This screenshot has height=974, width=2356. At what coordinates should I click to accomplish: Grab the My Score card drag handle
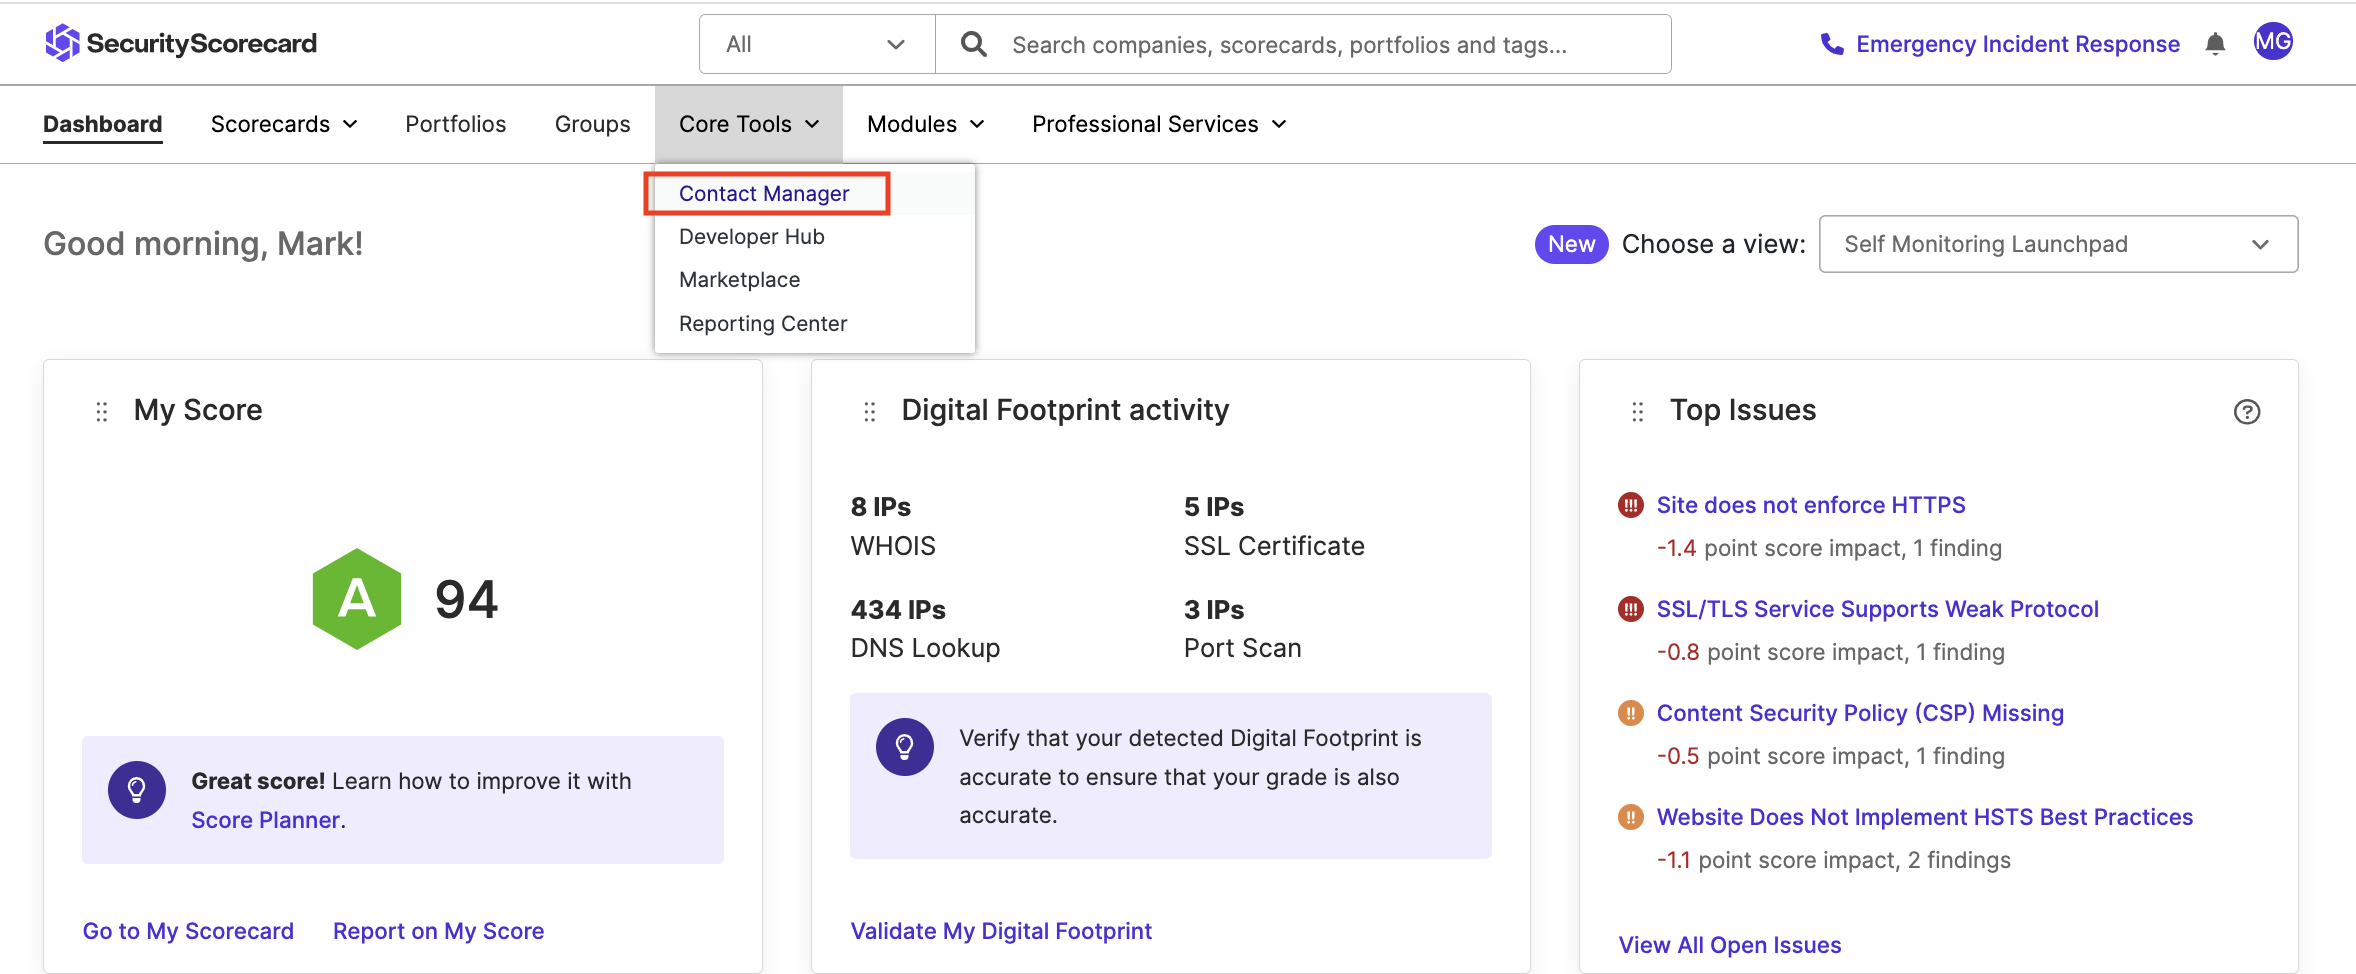[x=101, y=412]
